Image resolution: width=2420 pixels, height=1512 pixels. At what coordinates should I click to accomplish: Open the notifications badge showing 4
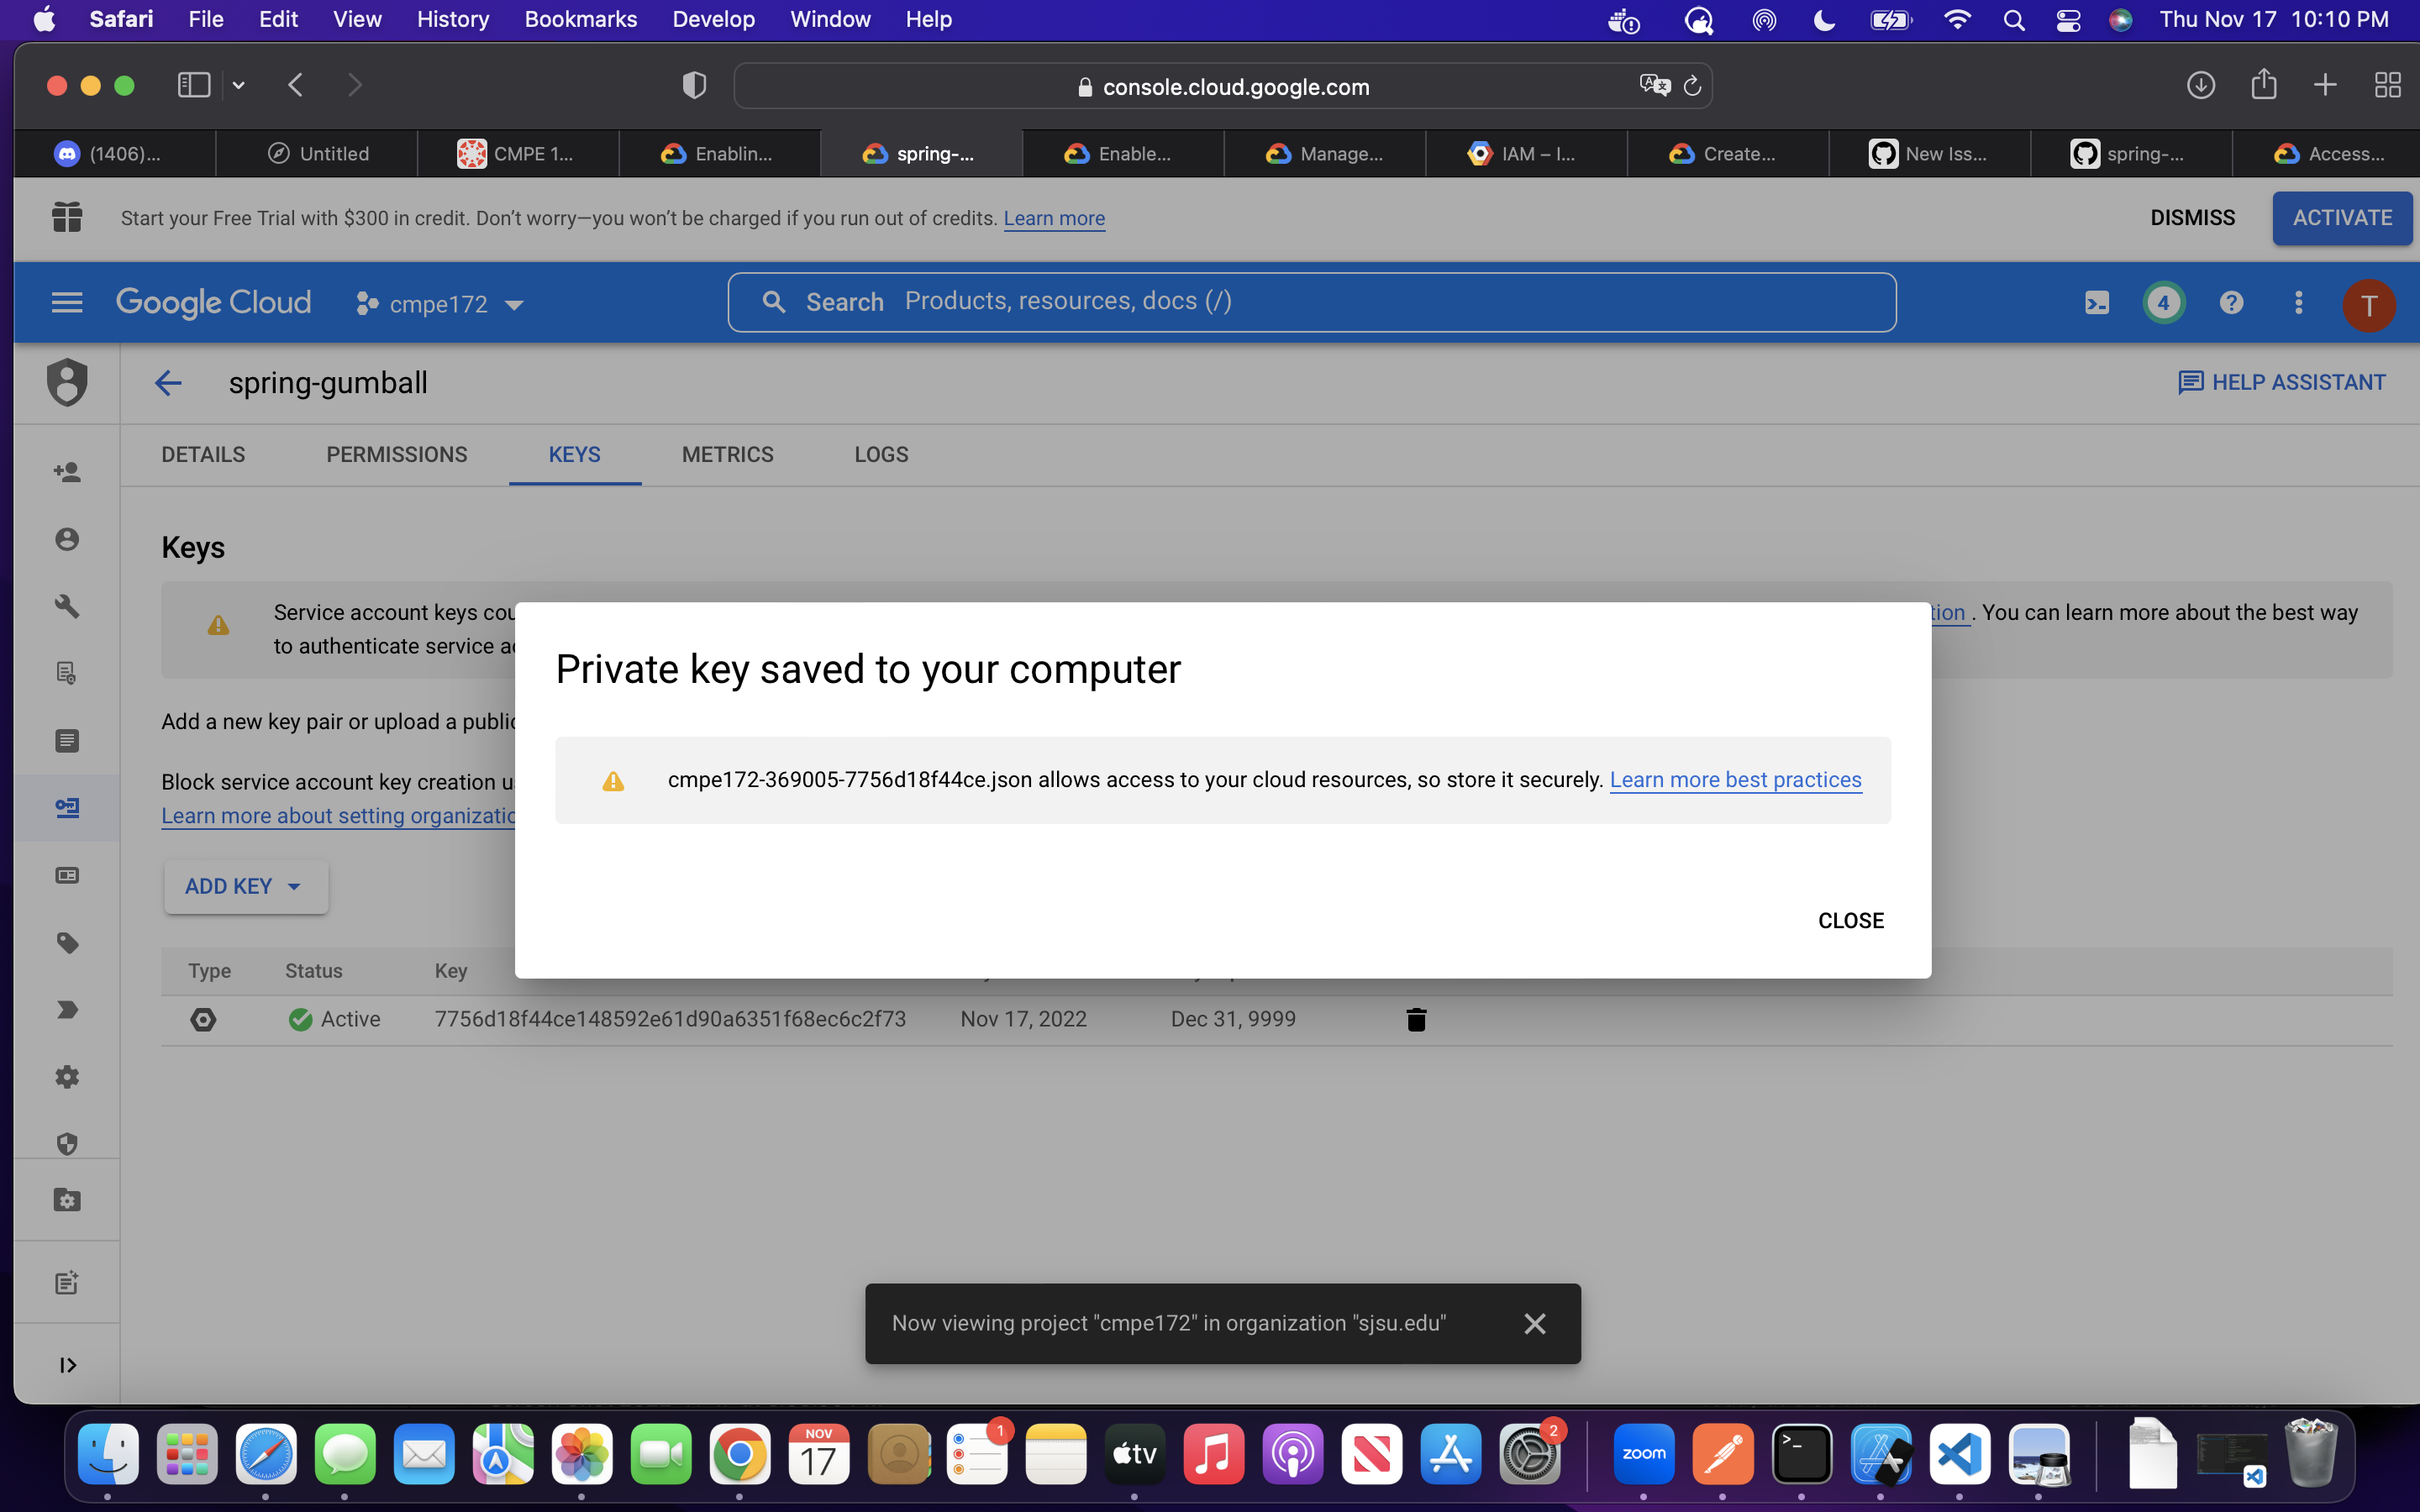pos(2163,303)
